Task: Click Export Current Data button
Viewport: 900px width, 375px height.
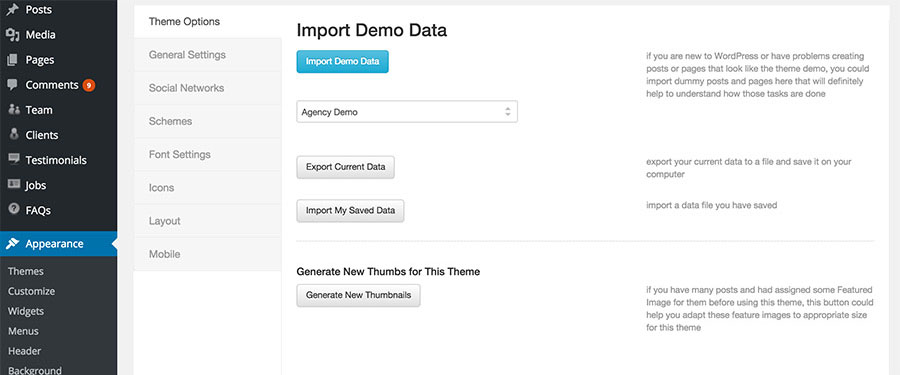Action: click(346, 167)
